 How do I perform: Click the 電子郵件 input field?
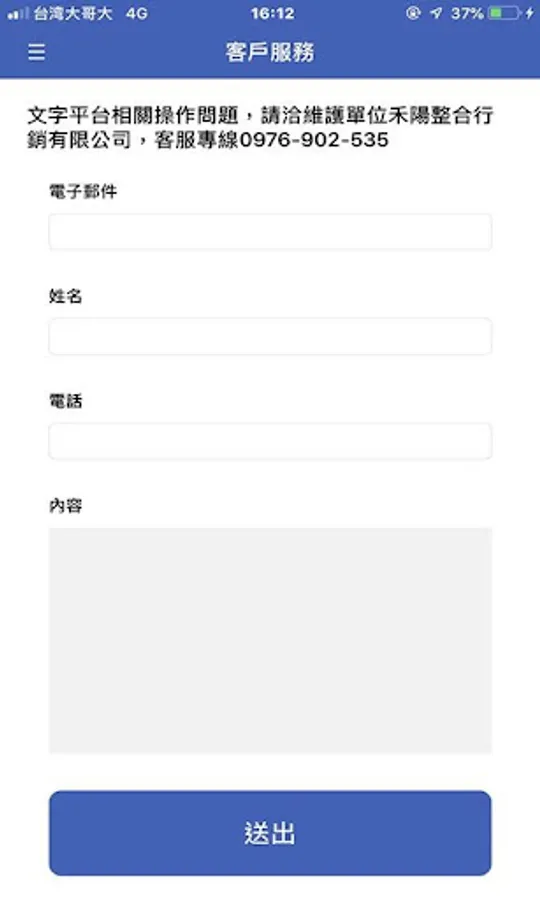[x=270, y=232]
